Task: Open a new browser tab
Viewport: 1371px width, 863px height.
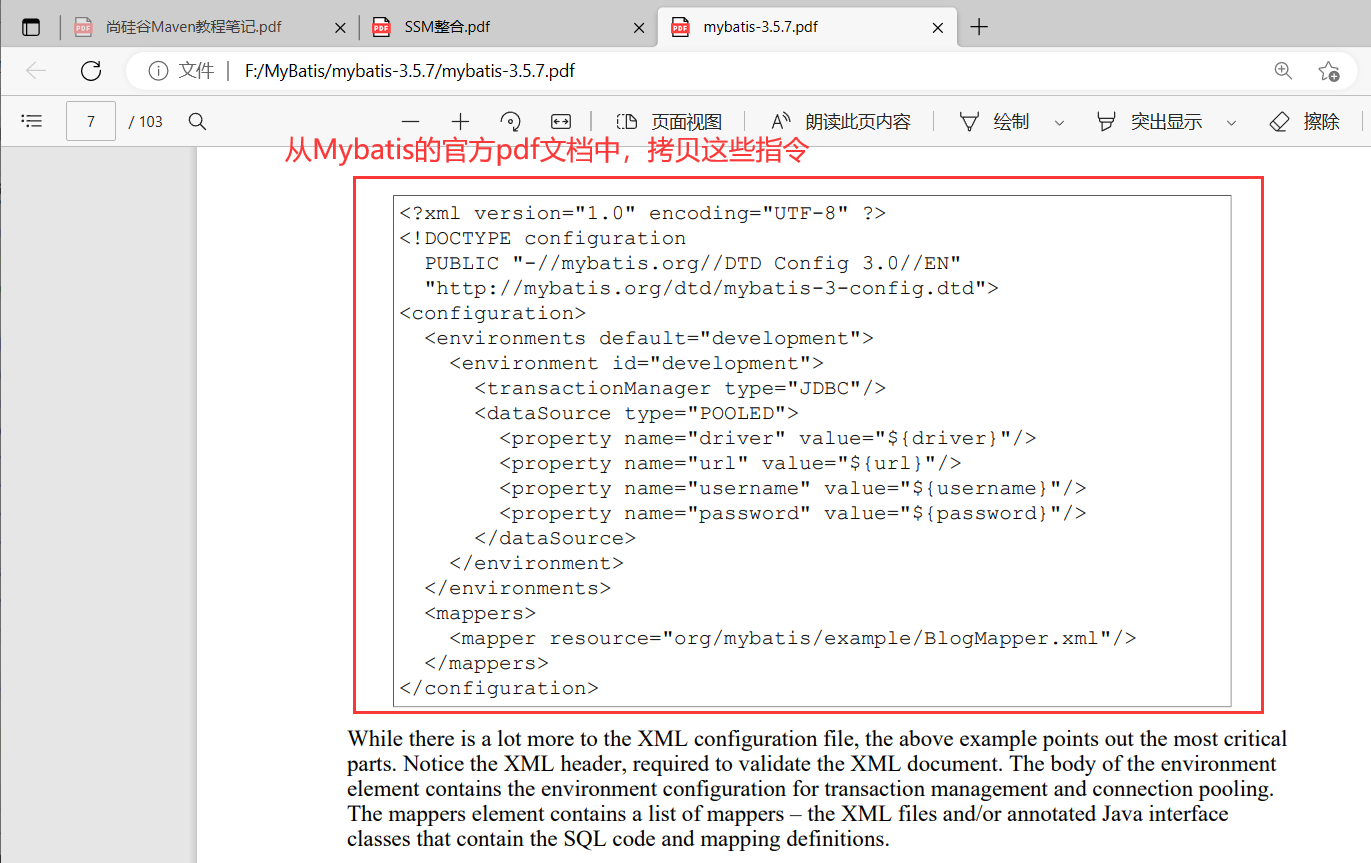Action: click(979, 27)
